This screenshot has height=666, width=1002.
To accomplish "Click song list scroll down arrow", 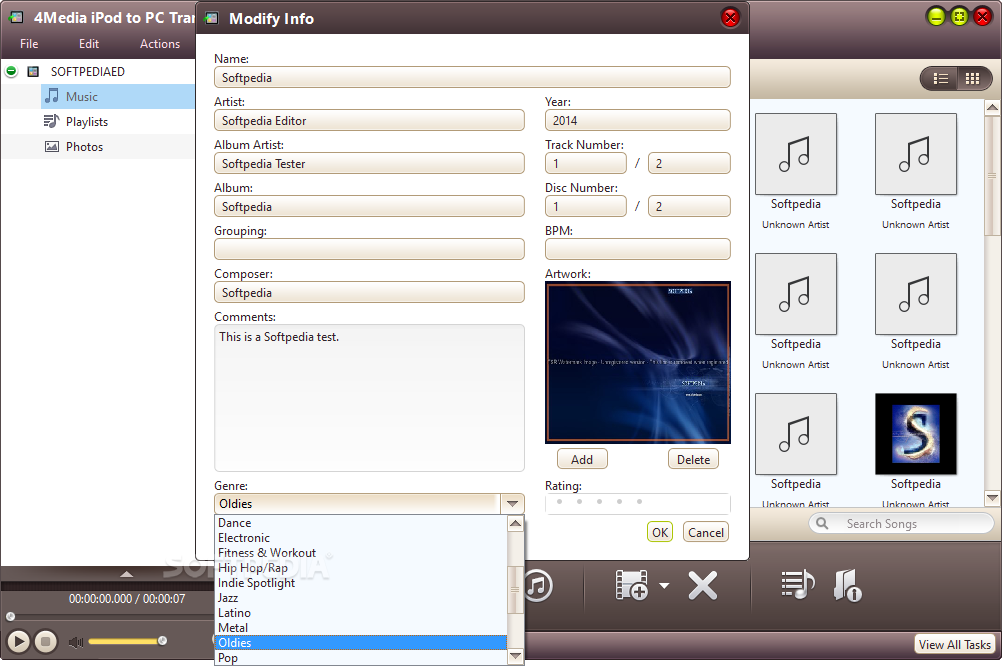I will 992,498.
